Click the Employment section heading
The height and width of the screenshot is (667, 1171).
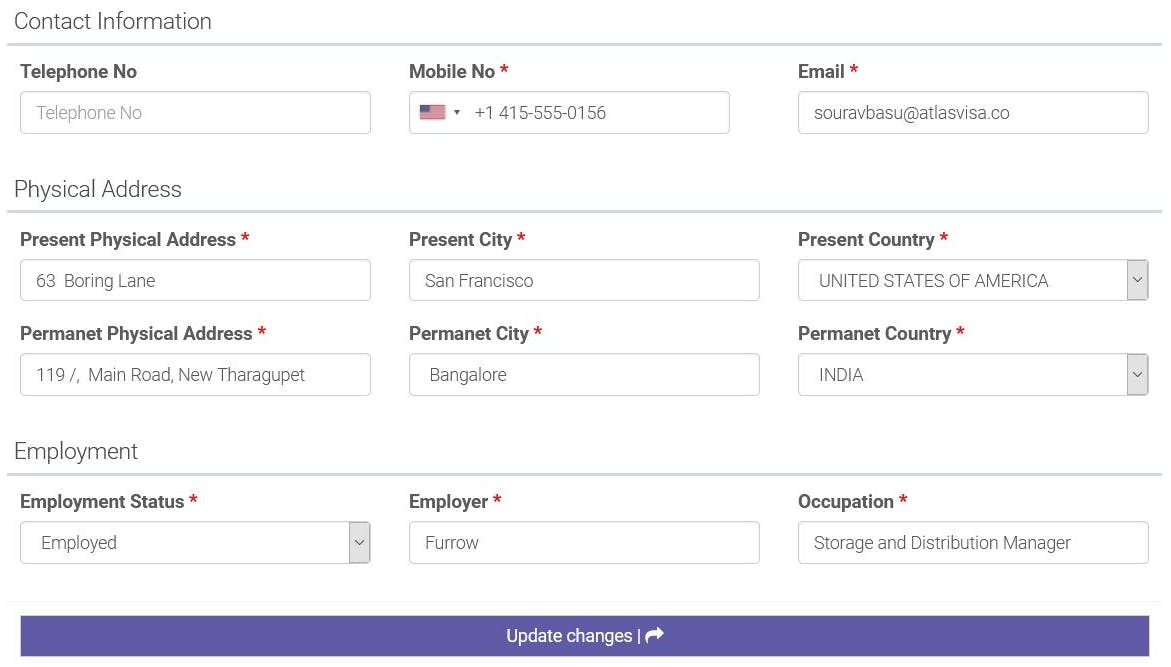[x=76, y=451]
